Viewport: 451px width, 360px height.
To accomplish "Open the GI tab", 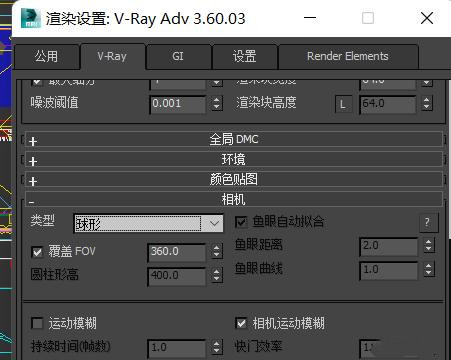I will [178, 56].
